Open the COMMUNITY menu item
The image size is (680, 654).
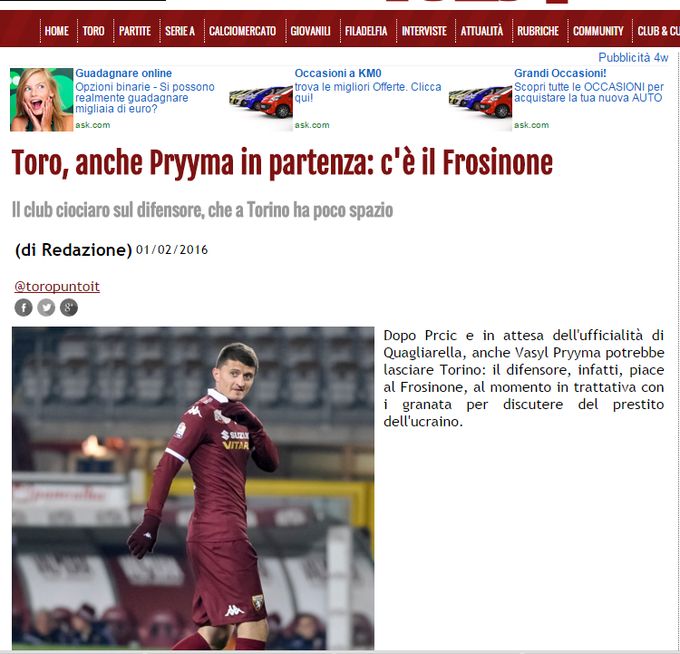point(598,31)
